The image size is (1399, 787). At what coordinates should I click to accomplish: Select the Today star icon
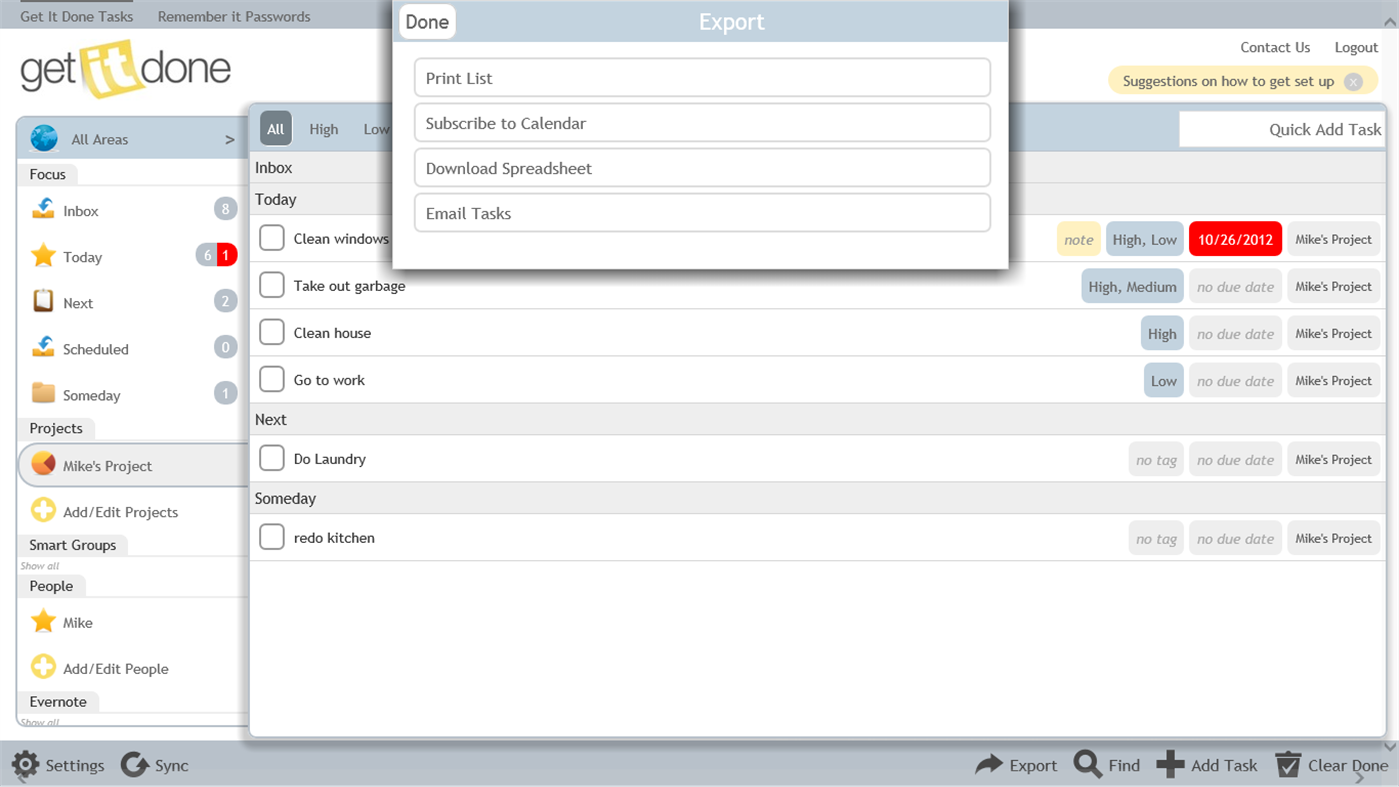pos(43,256)
